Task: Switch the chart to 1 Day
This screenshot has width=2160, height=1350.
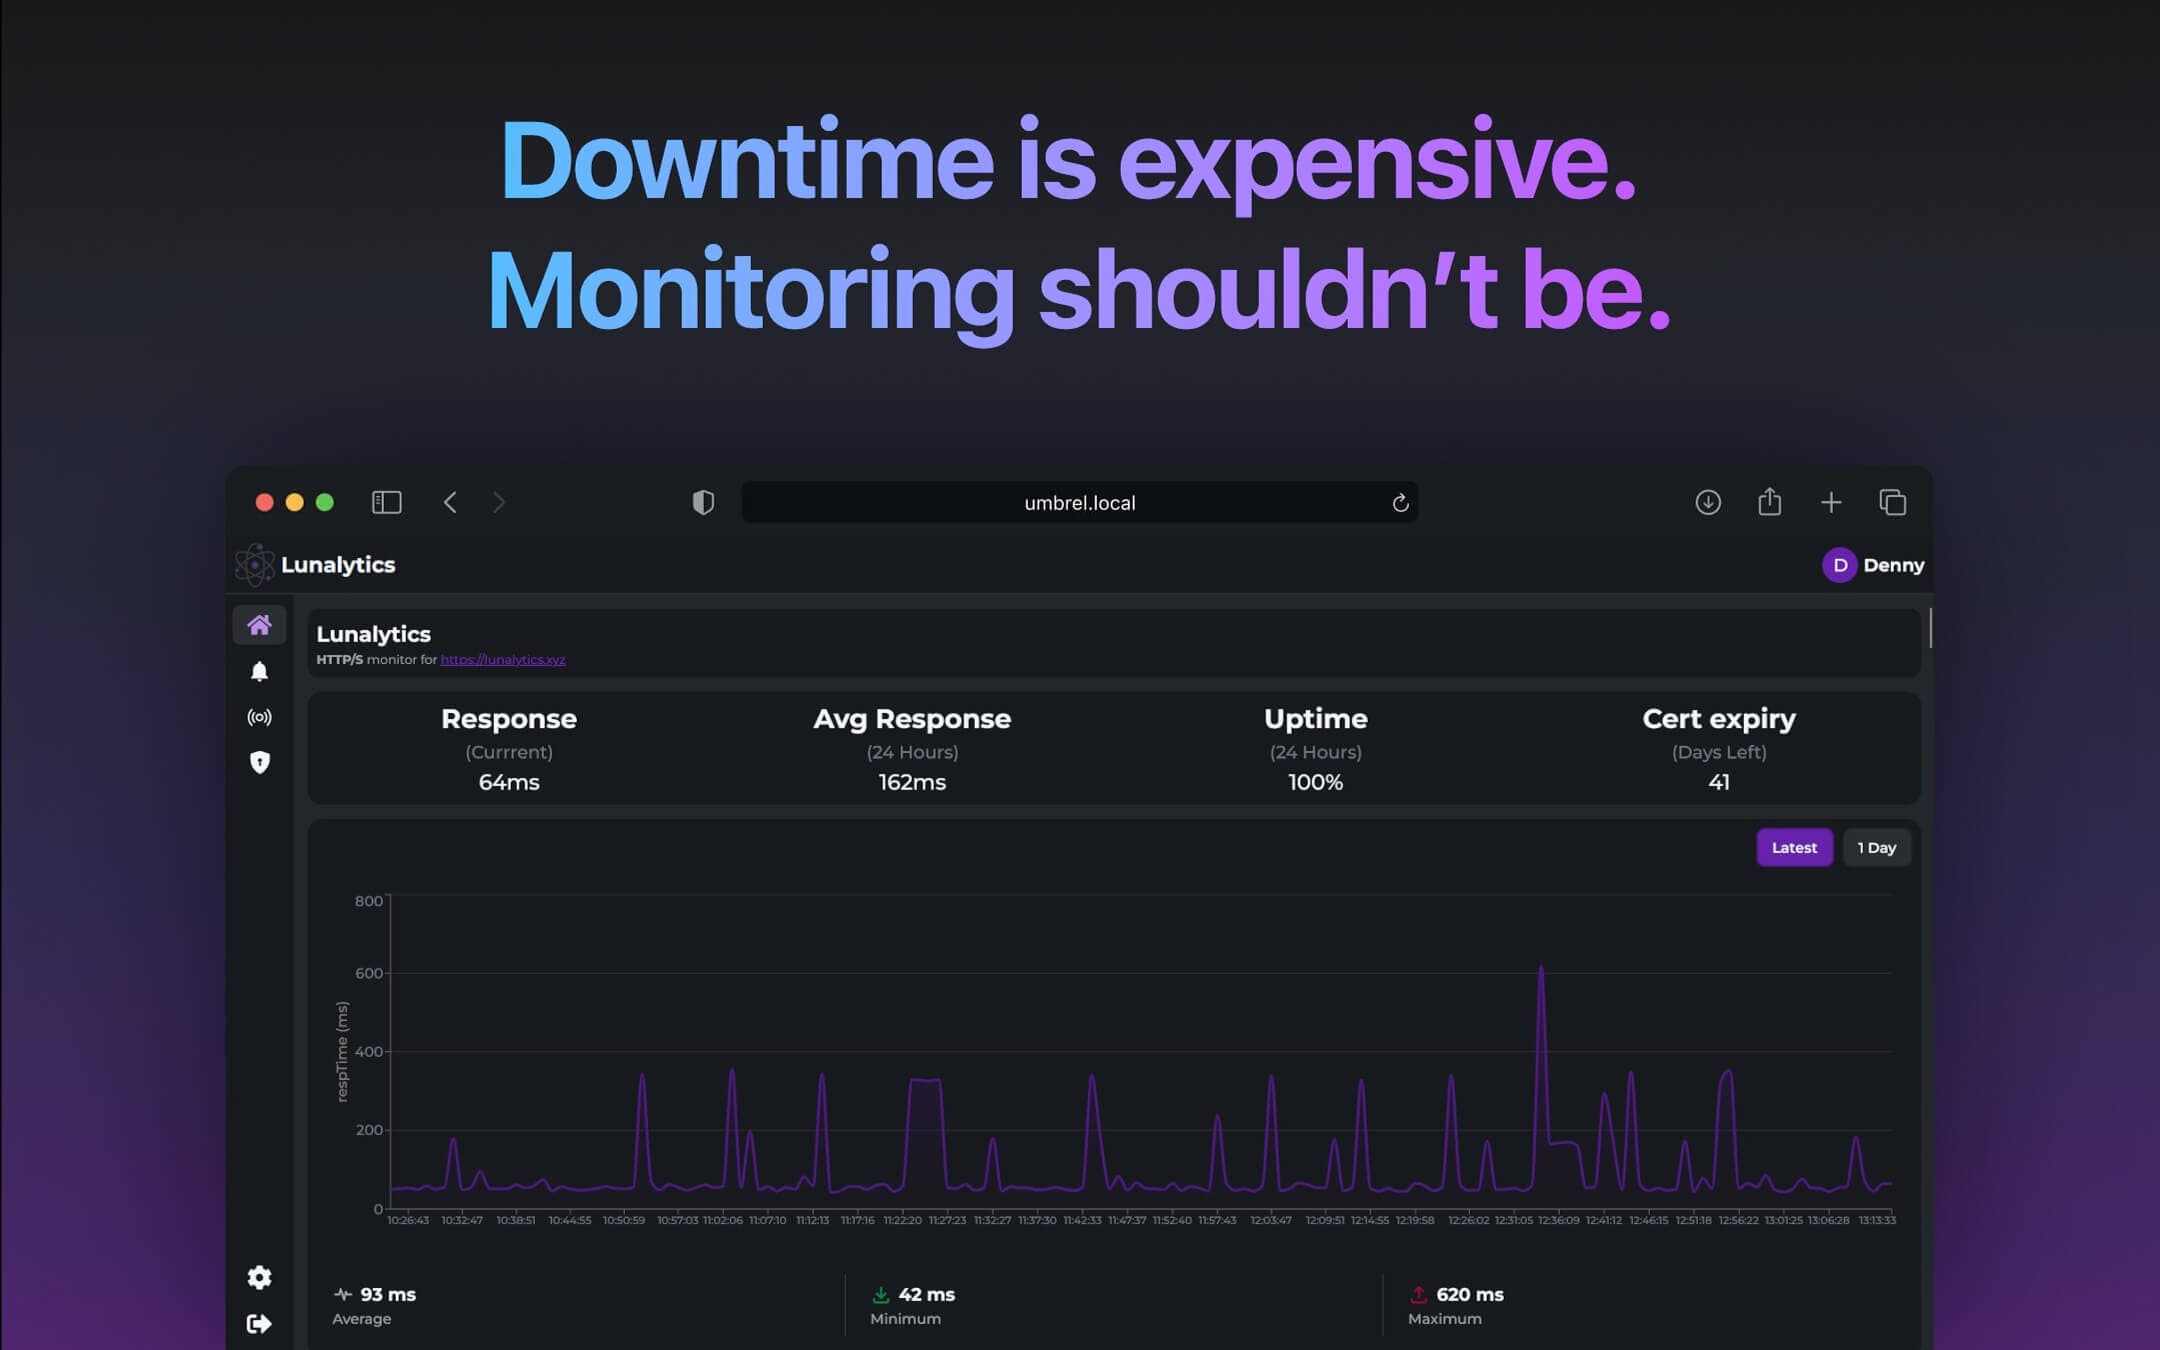Action: point(1876,847)
